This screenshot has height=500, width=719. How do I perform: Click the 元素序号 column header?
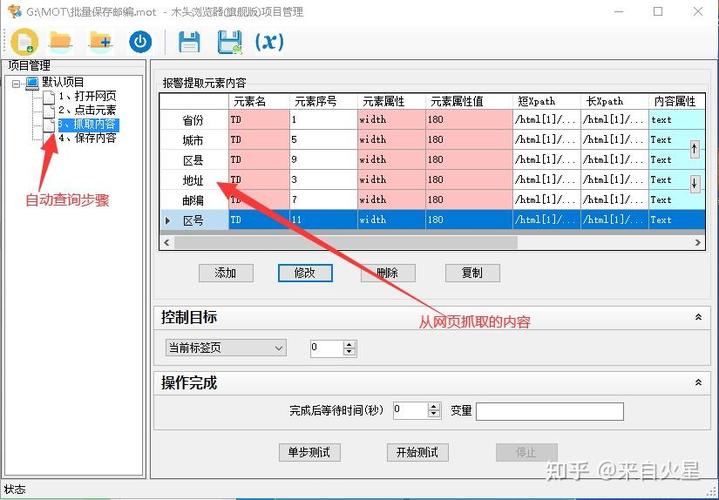pos(324,101)
